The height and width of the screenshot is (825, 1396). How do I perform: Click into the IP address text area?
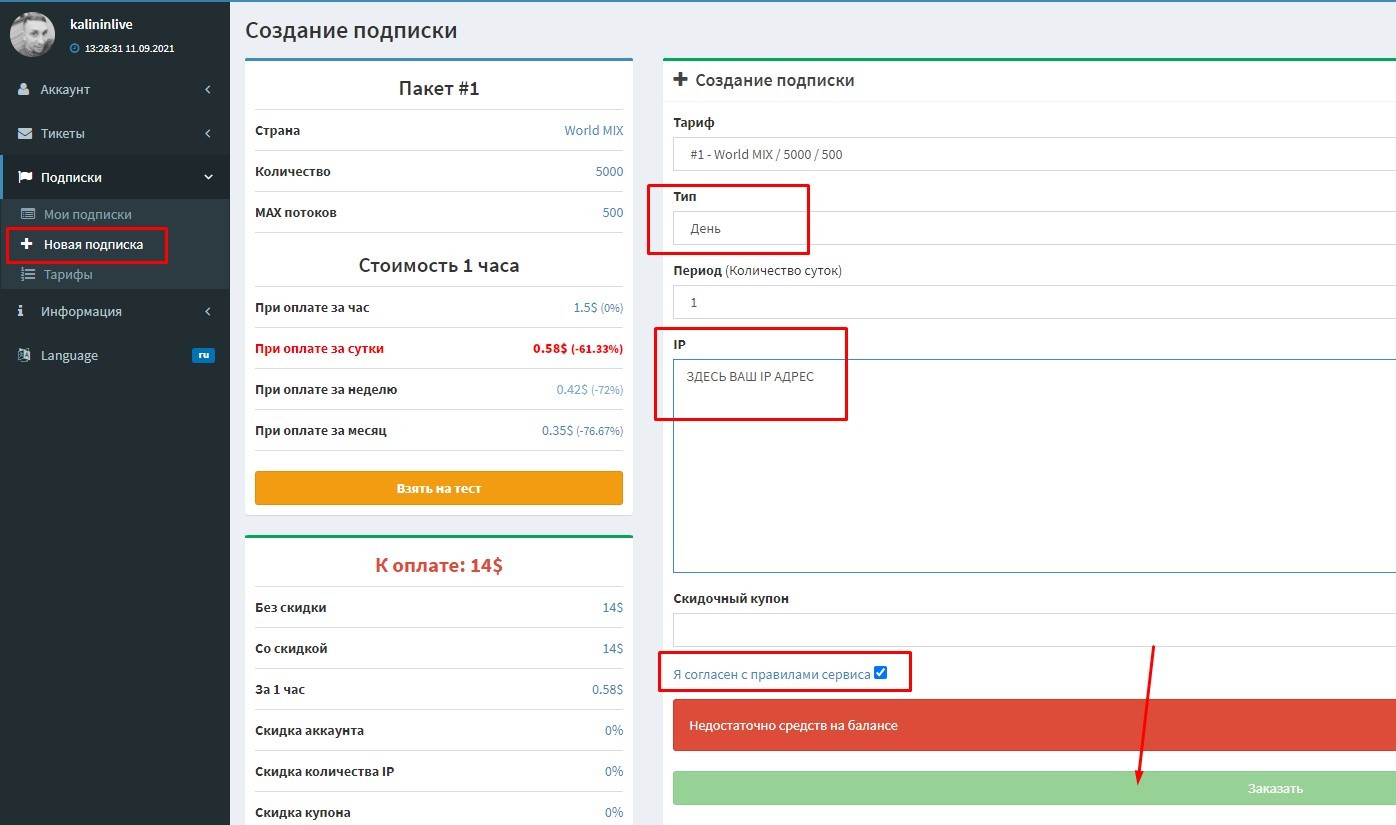[x=1034, y=466]
